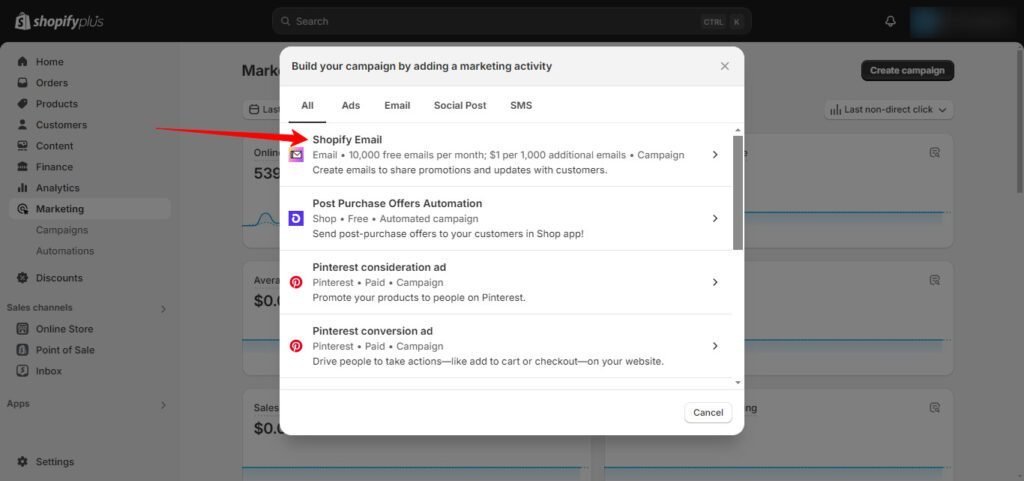
Task: Expand the Sales channels section
Action: 163,308
